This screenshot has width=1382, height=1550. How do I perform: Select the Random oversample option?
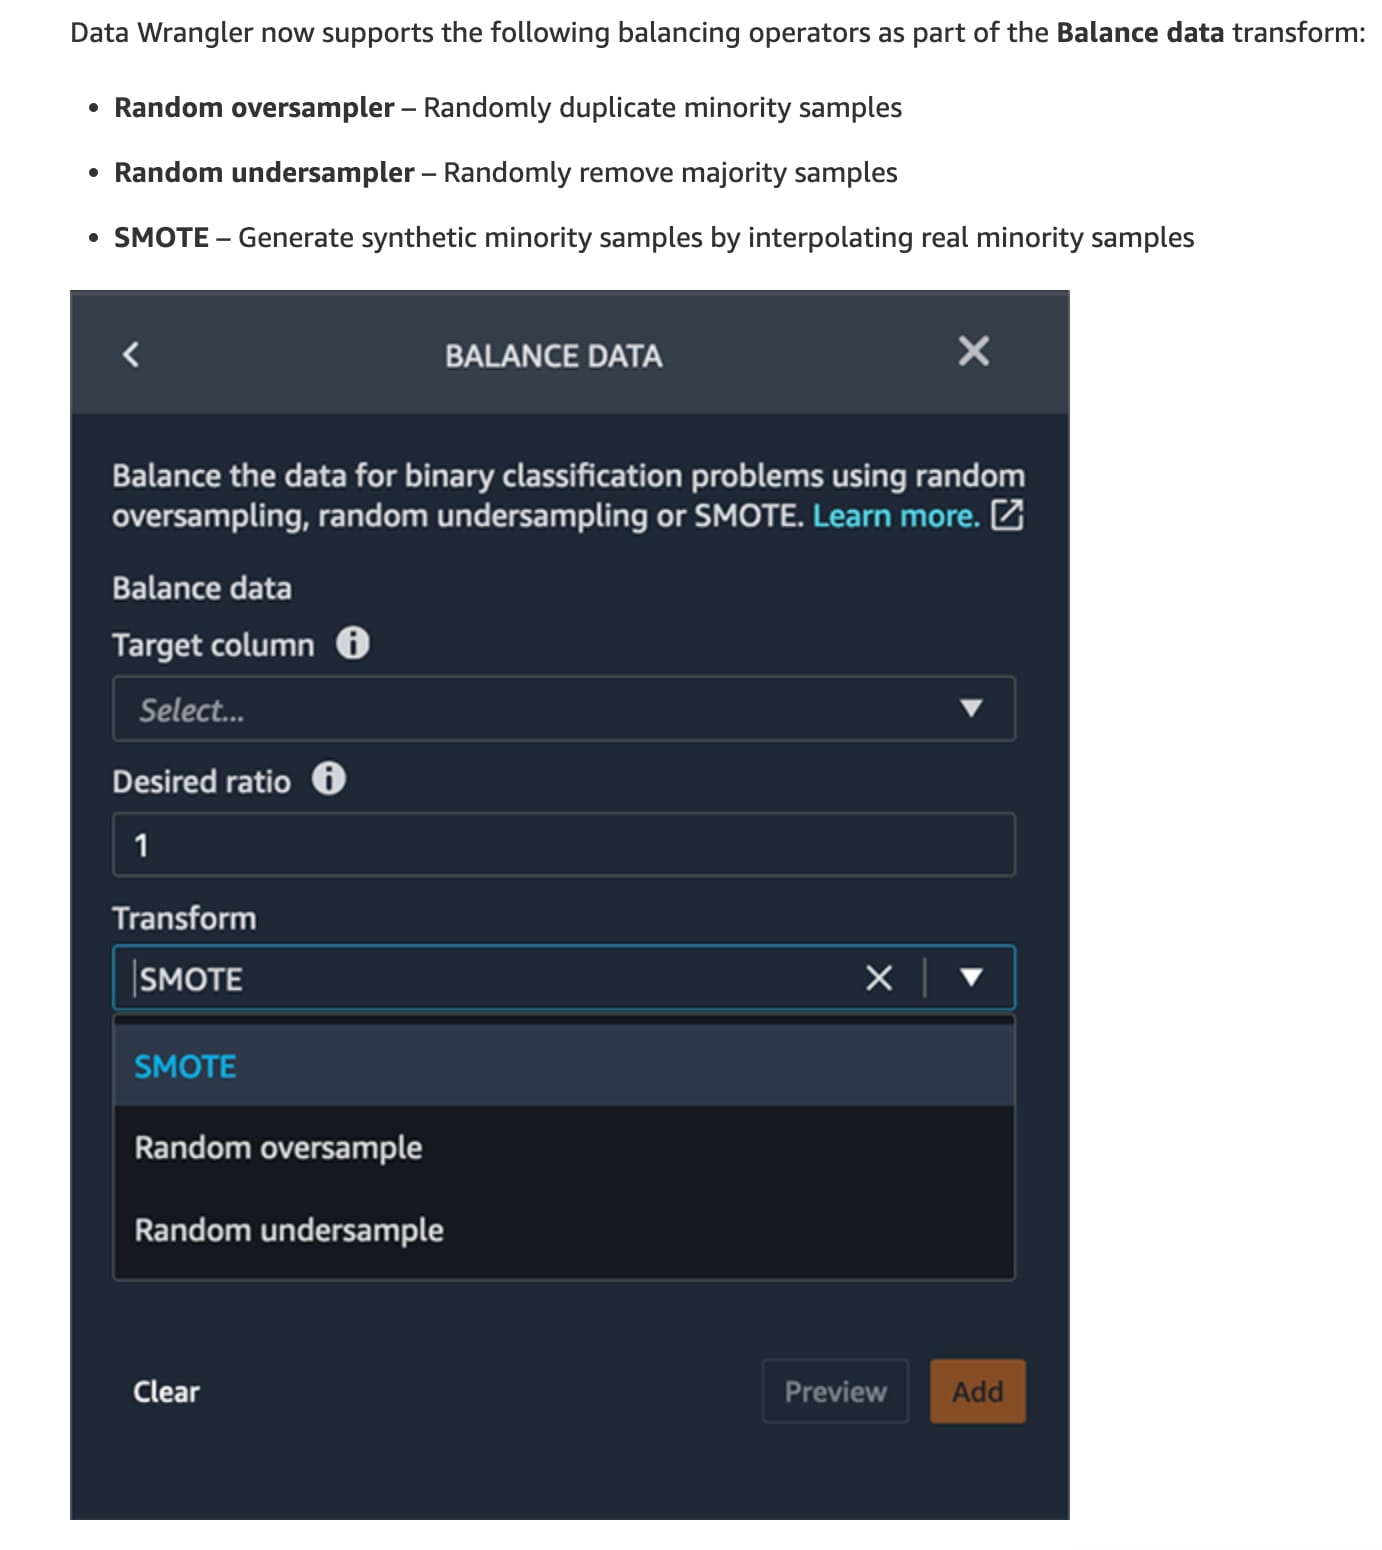[x=279, y=1148]
